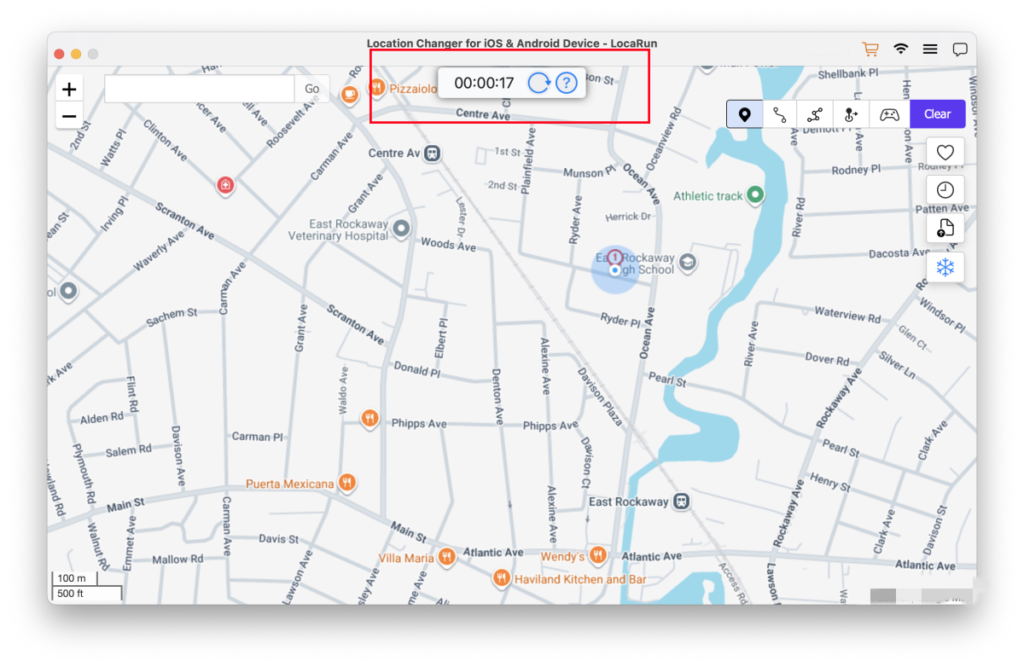The image size is (1024, 667).
Task: Zoom in on the map with plus
Action: click(69, 89)
